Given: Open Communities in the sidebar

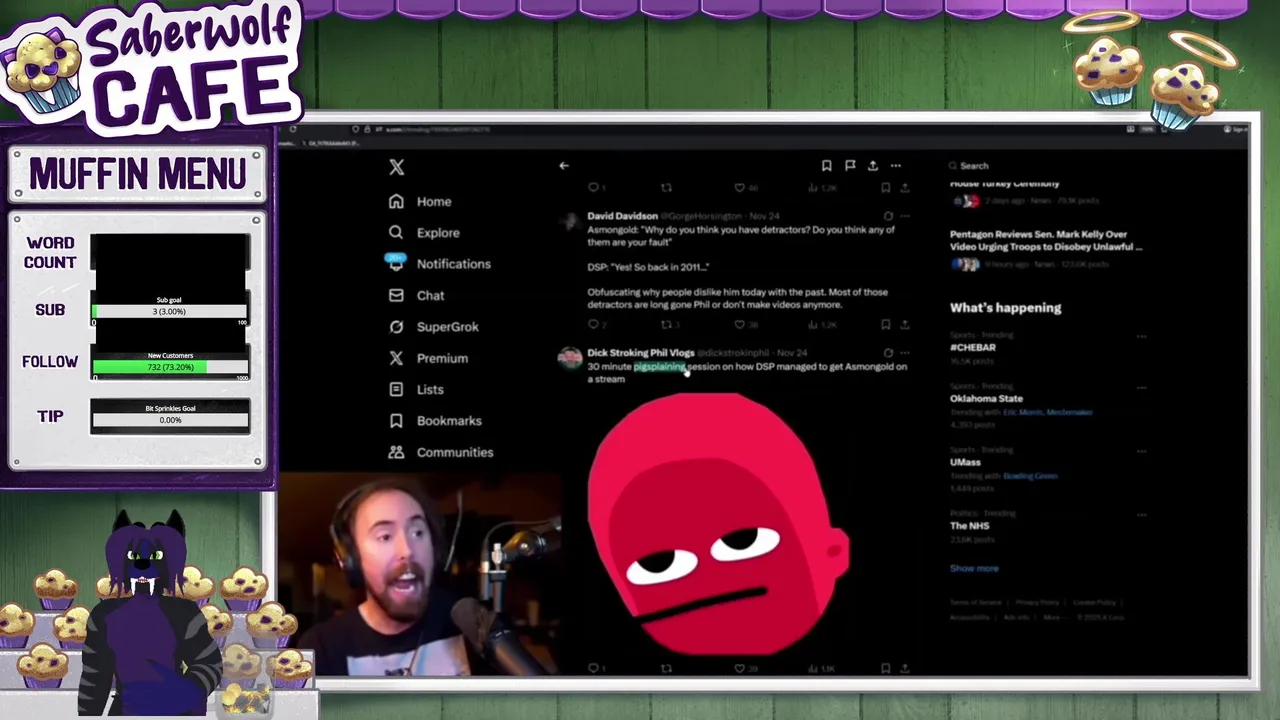Looking at the screenshot, I should pyautogui.click(x=441, y=452).
